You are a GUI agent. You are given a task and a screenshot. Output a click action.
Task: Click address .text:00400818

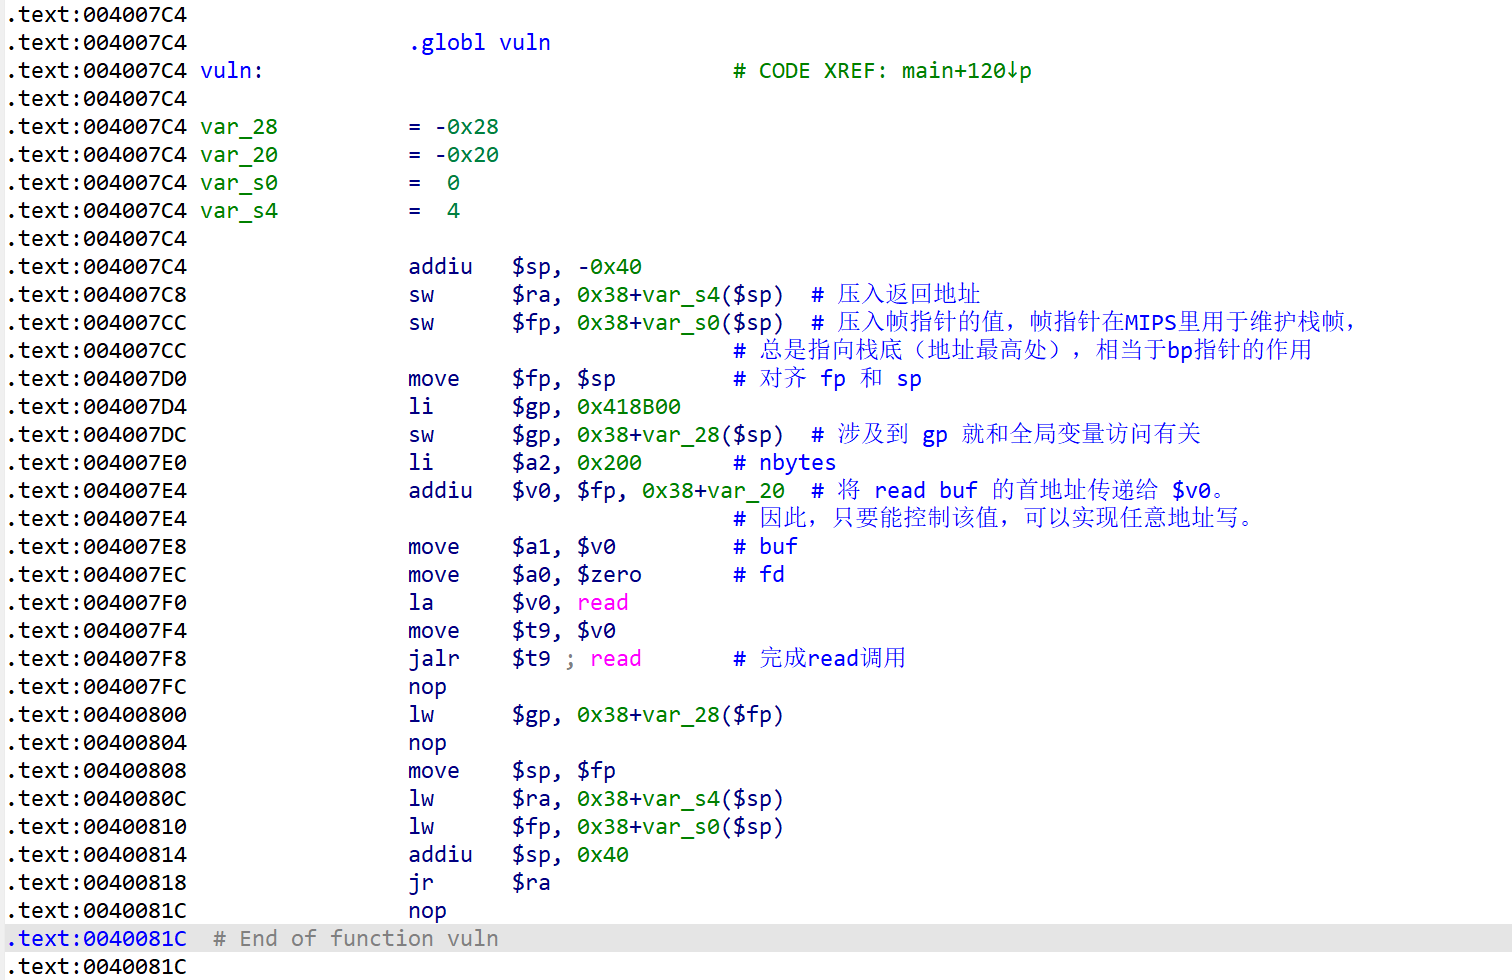pyautogui.click(x=97, y=883)
